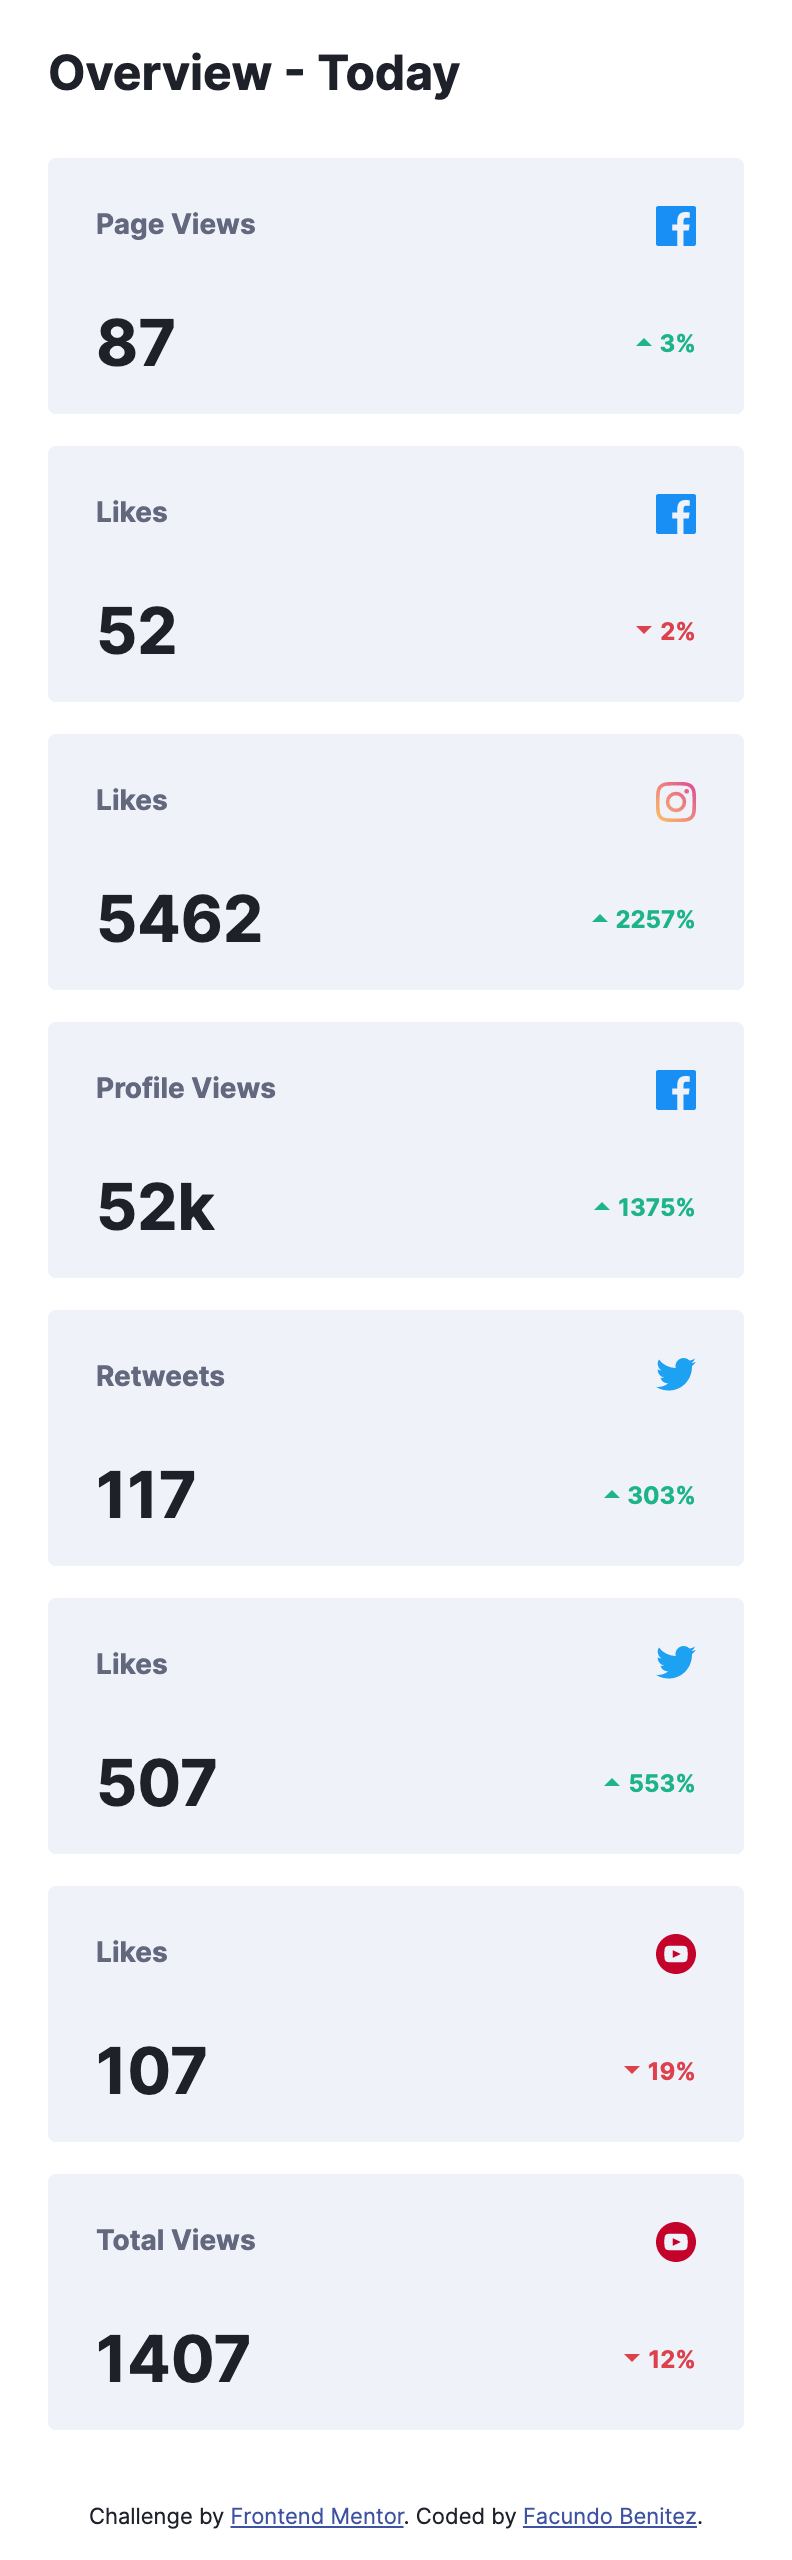The height and width of the screenshot is (2560, 792).
Task: Open the Frontend Mentor link
Action: coord(317,2516)
